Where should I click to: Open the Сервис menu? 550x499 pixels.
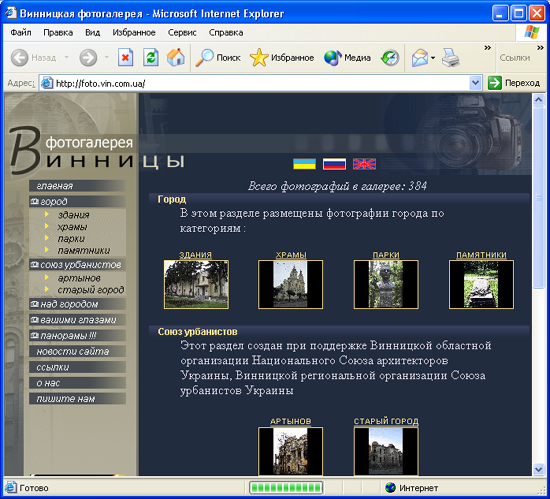(x=182, y=33)
